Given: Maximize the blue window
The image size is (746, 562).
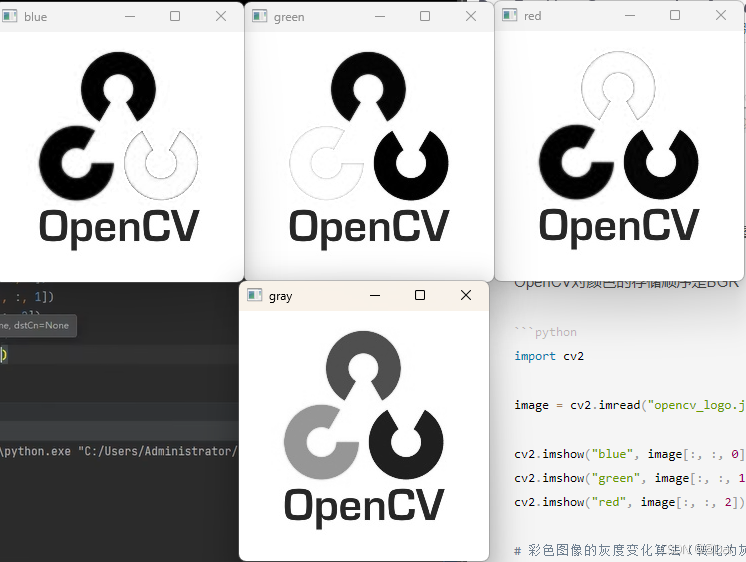Looking at the screenshot, I should (175, 16).
